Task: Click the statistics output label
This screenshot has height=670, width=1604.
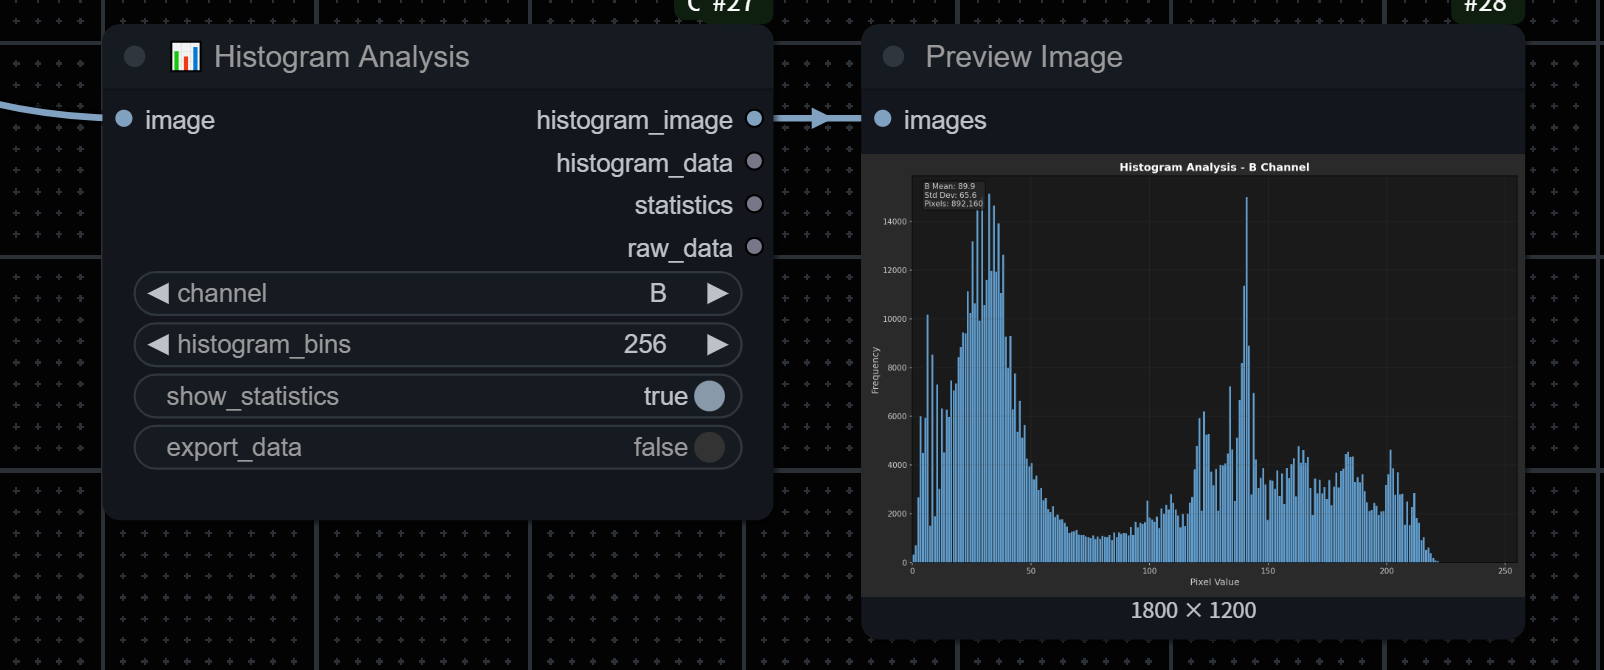Action: 683,205
